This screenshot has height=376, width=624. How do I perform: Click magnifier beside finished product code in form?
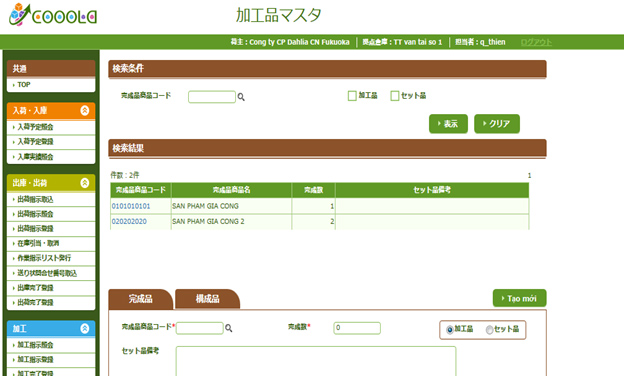pos(228,328)
